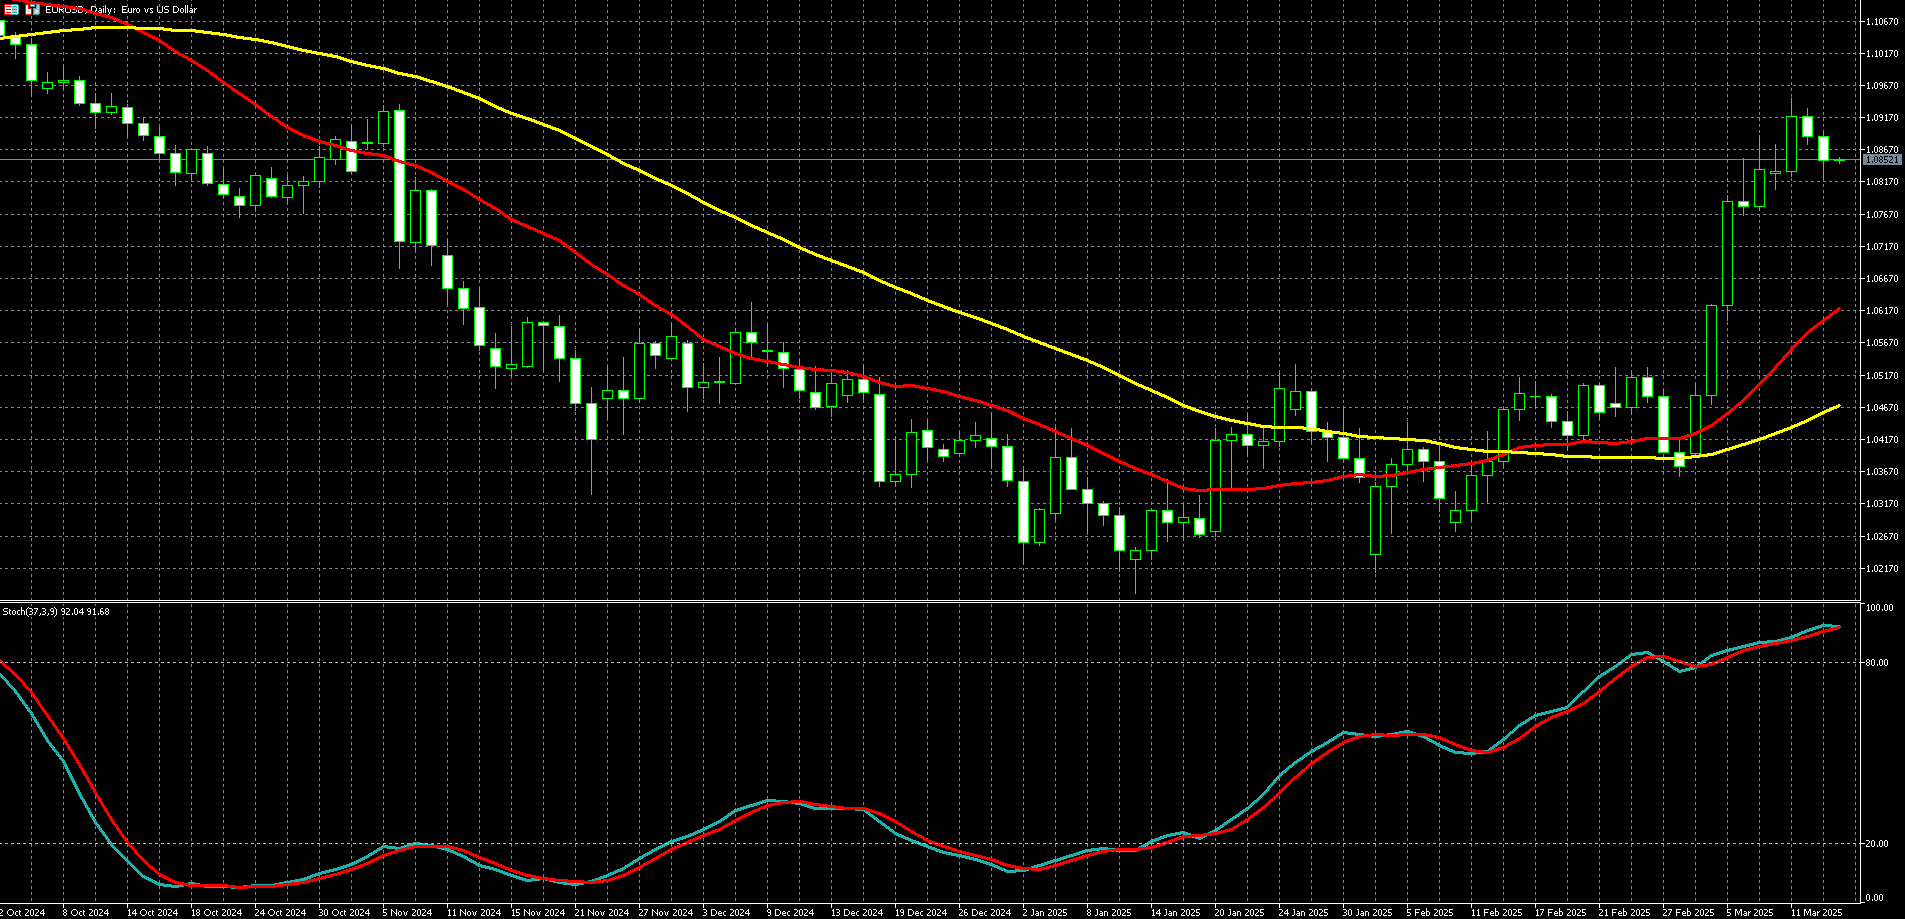The width and height of the screenshot is (1905, 919).
Task: Click the highlighted 1.08521 current price tag
Action: (1881, 160)
